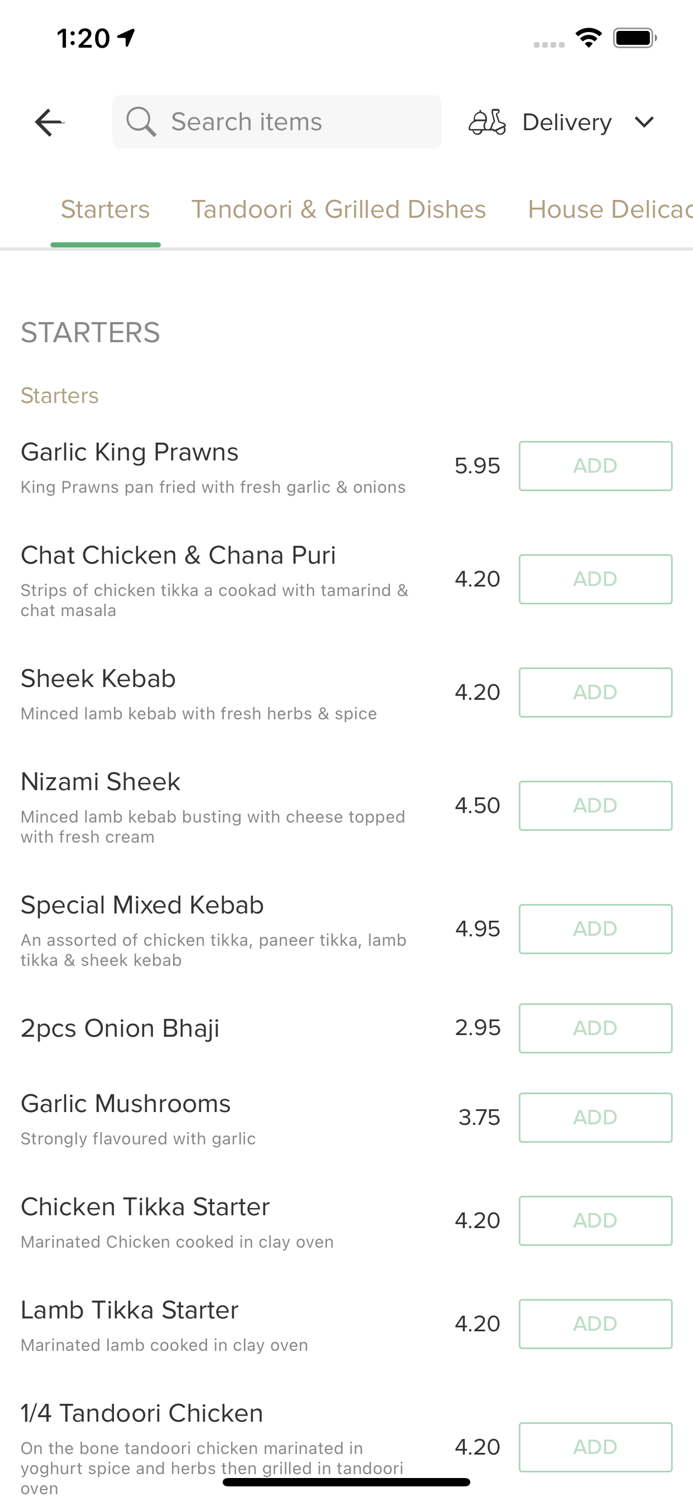Open the Tandoori & Grilled Dishes tab

click(x=338, y=209)
